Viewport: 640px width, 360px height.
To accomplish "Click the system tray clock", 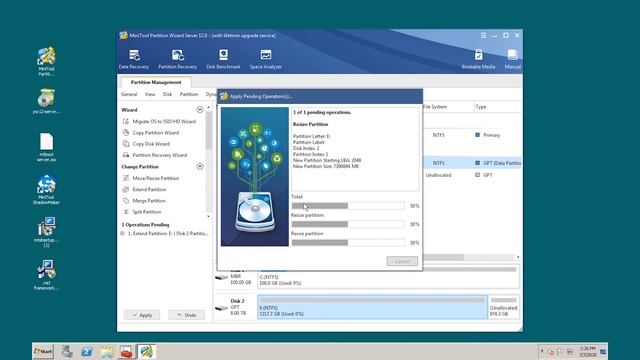I will pyautogui.click(x=587, y=351).
